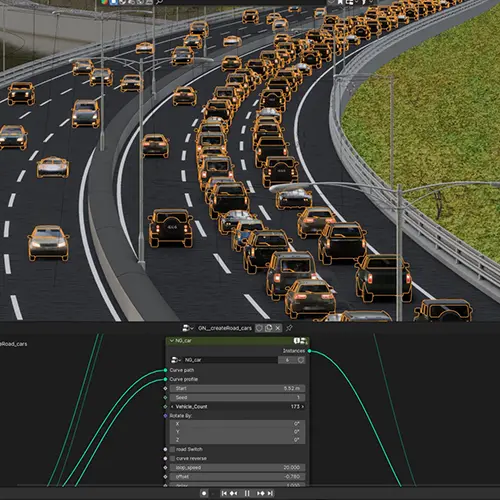Enable the road Switch checkbox
Screen dimensions: 500x500
[172, 449]
